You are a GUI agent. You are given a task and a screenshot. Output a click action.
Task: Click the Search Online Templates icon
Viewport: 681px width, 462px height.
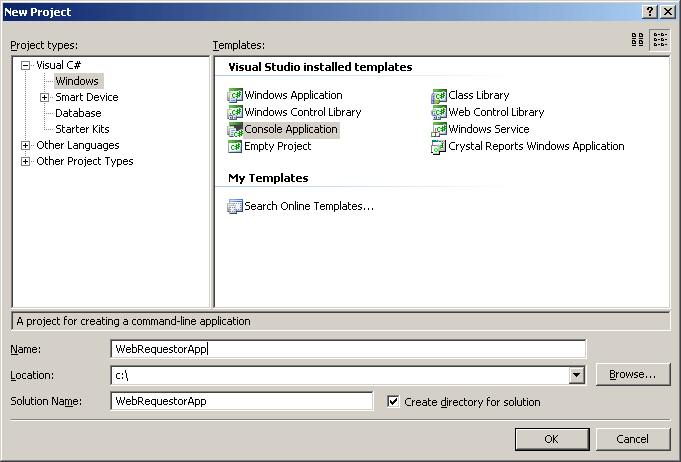coord(235,207)
